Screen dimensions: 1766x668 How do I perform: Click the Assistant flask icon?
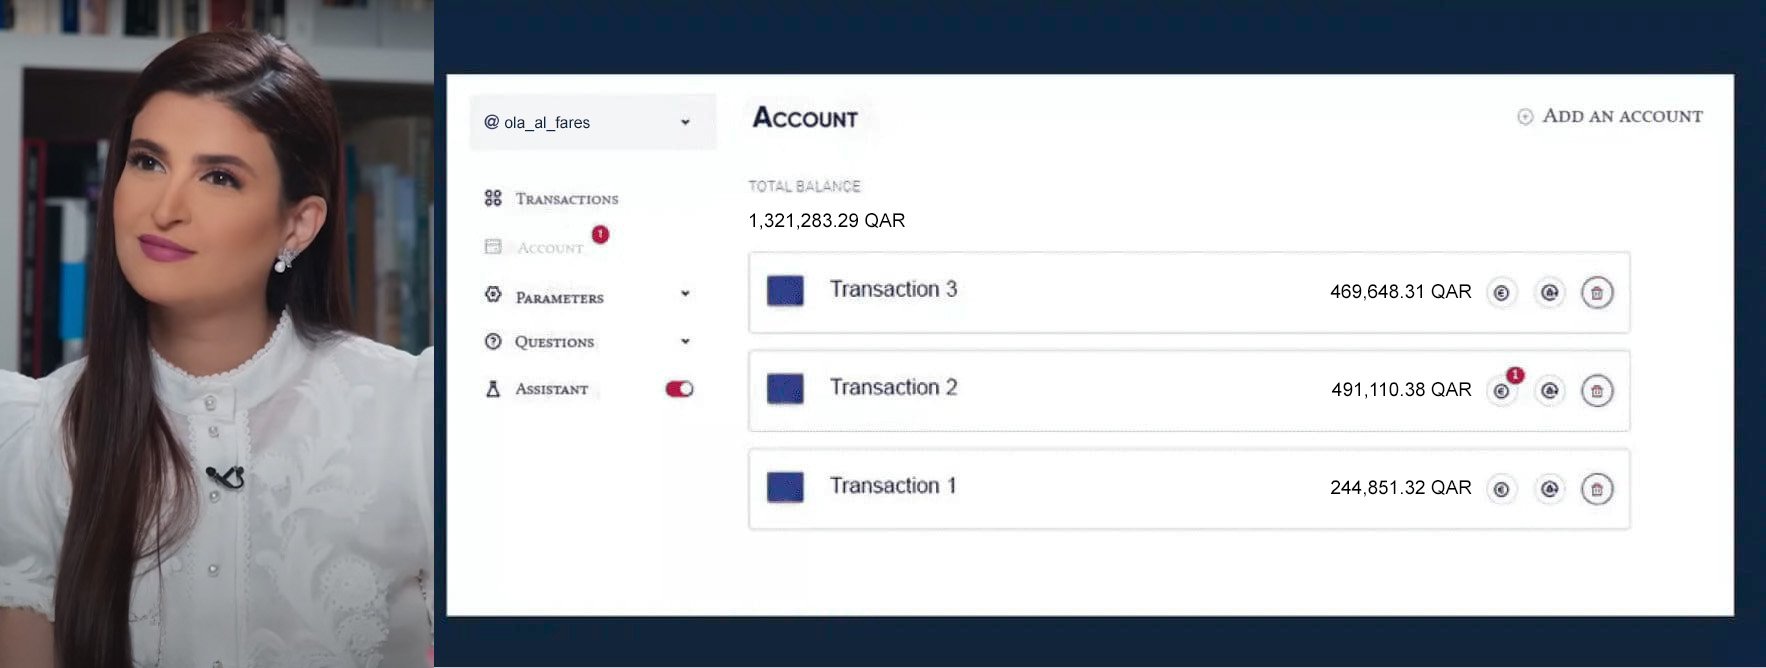pyautogui.click(x=493, y=389)
